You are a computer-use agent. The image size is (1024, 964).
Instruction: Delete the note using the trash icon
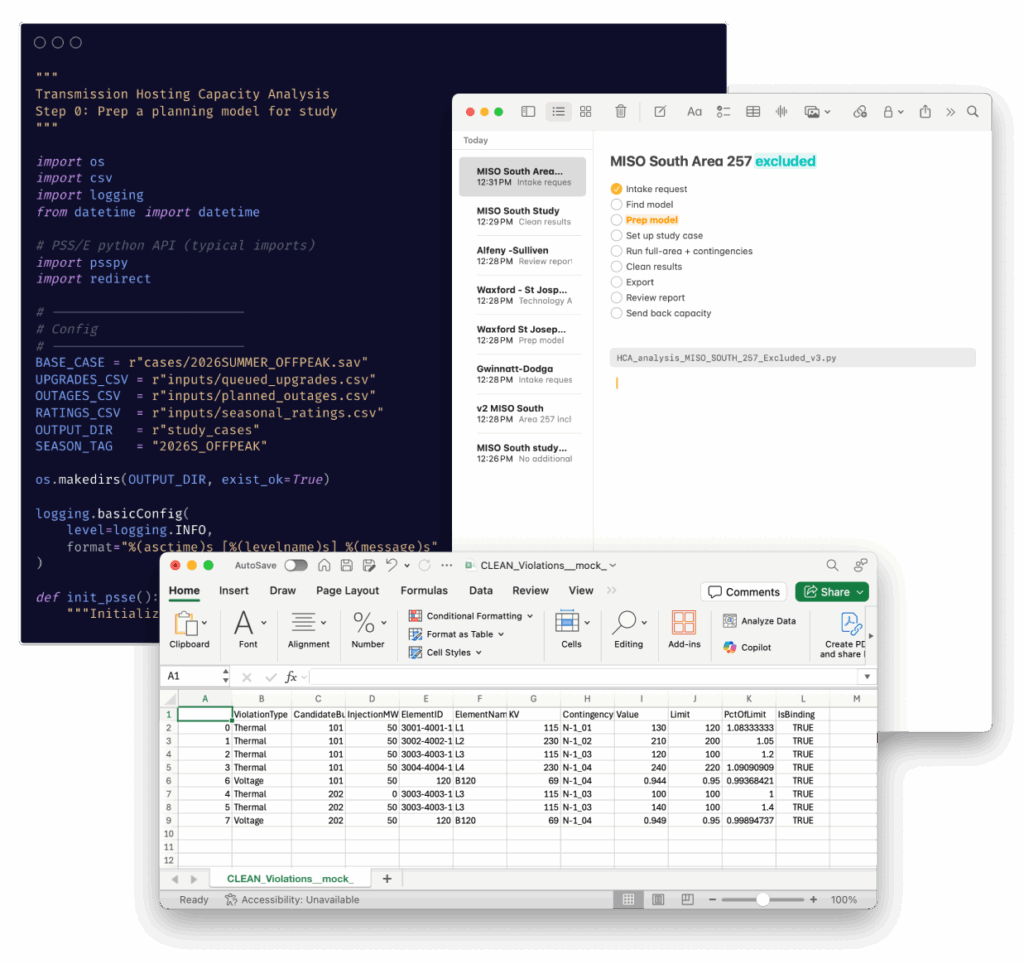click(x=620, y=112)
